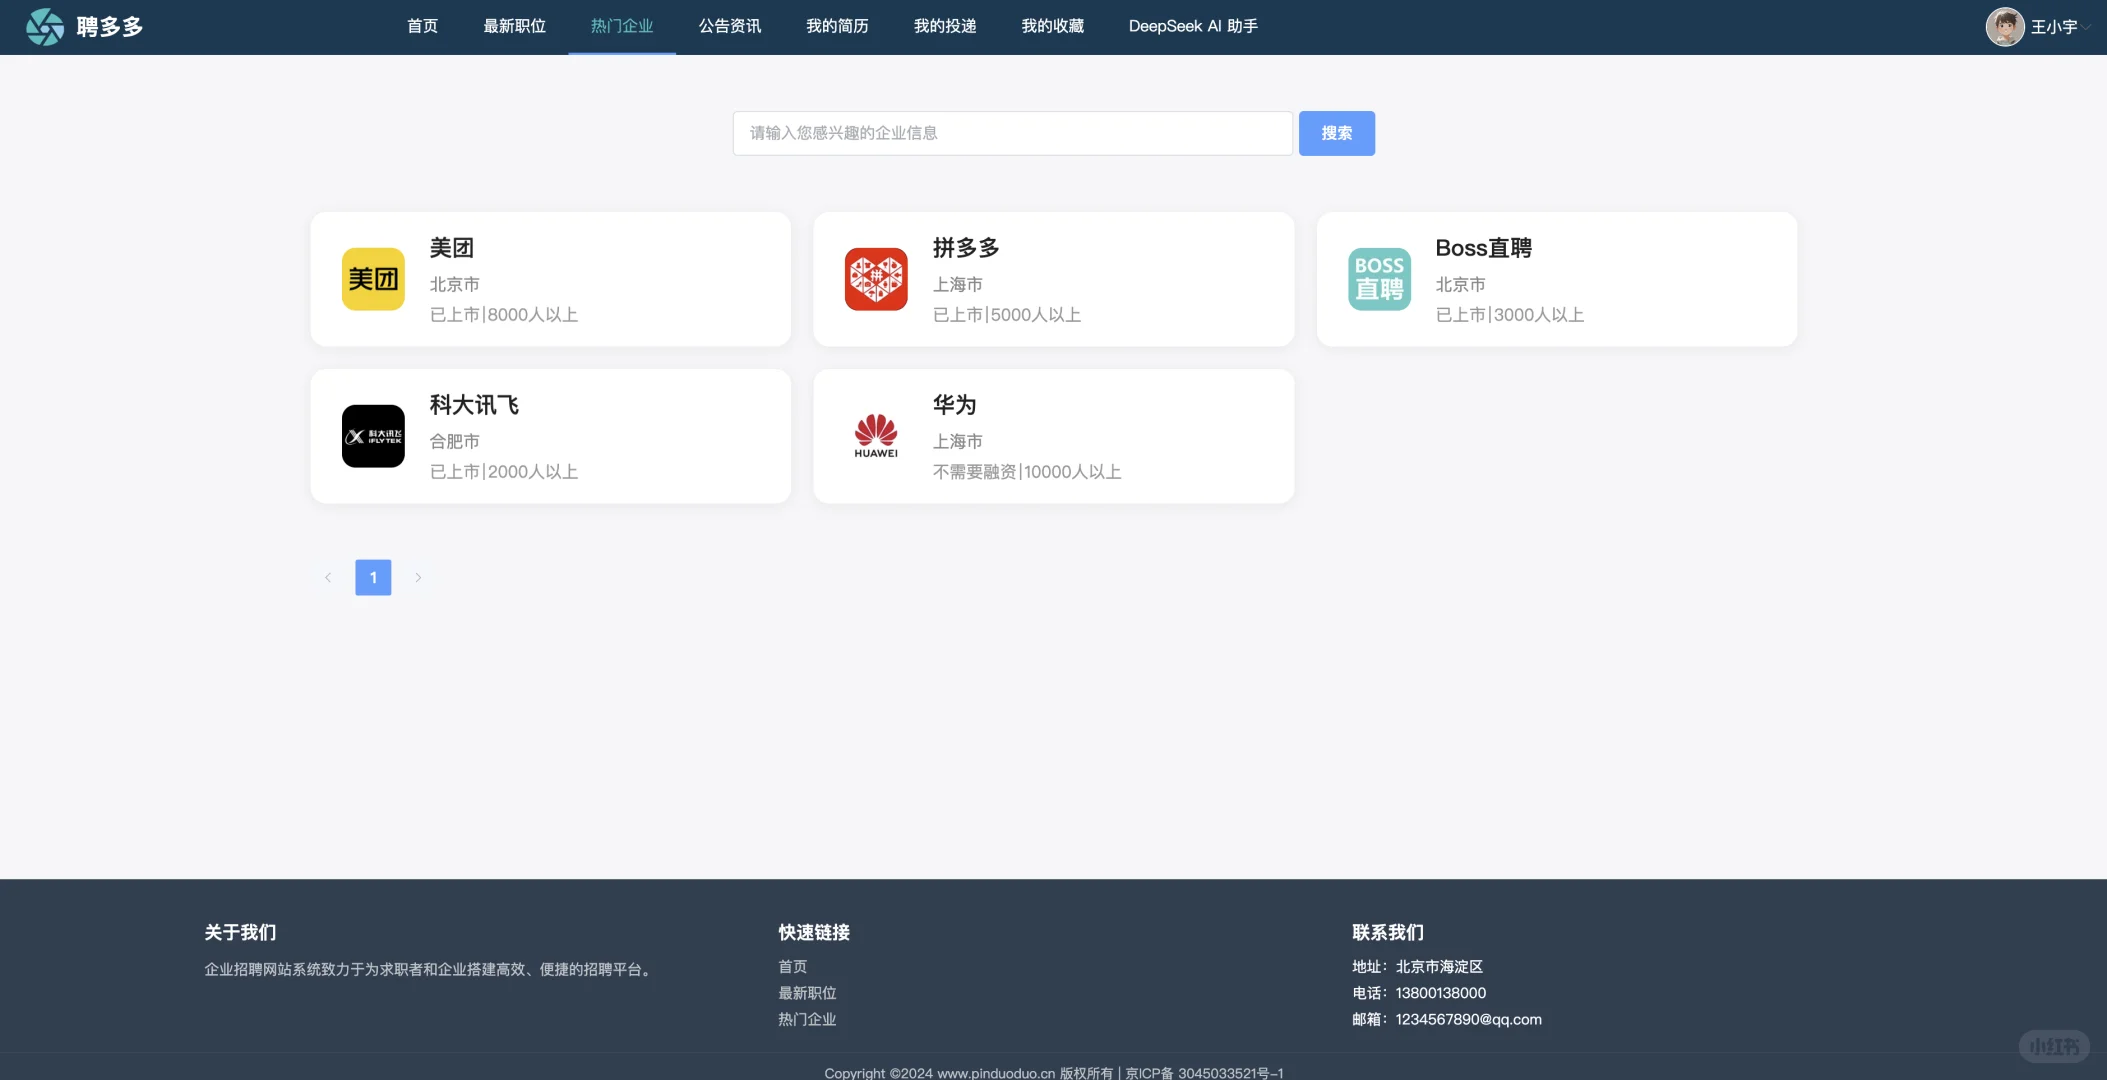
Task: Click the footer 最新职位 quick link
Action: [x=807, y=993]
